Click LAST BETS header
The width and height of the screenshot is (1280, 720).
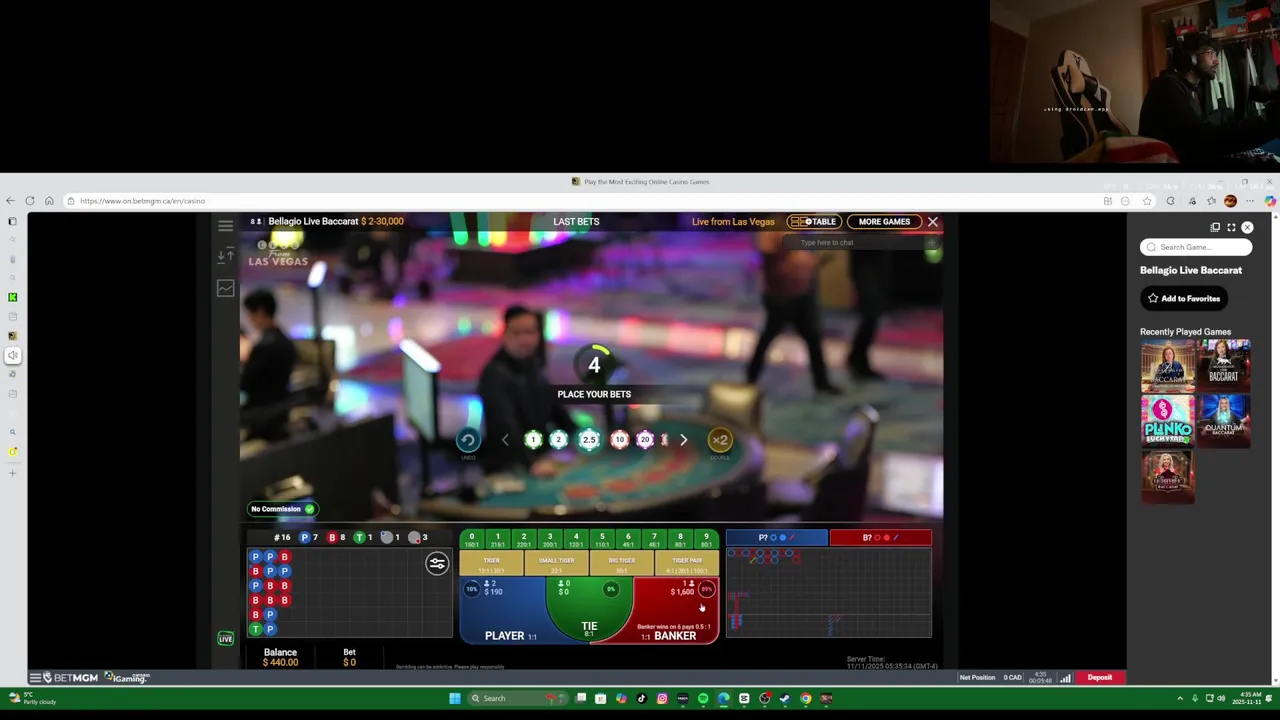pyautogui.click(x=576, y=222)
